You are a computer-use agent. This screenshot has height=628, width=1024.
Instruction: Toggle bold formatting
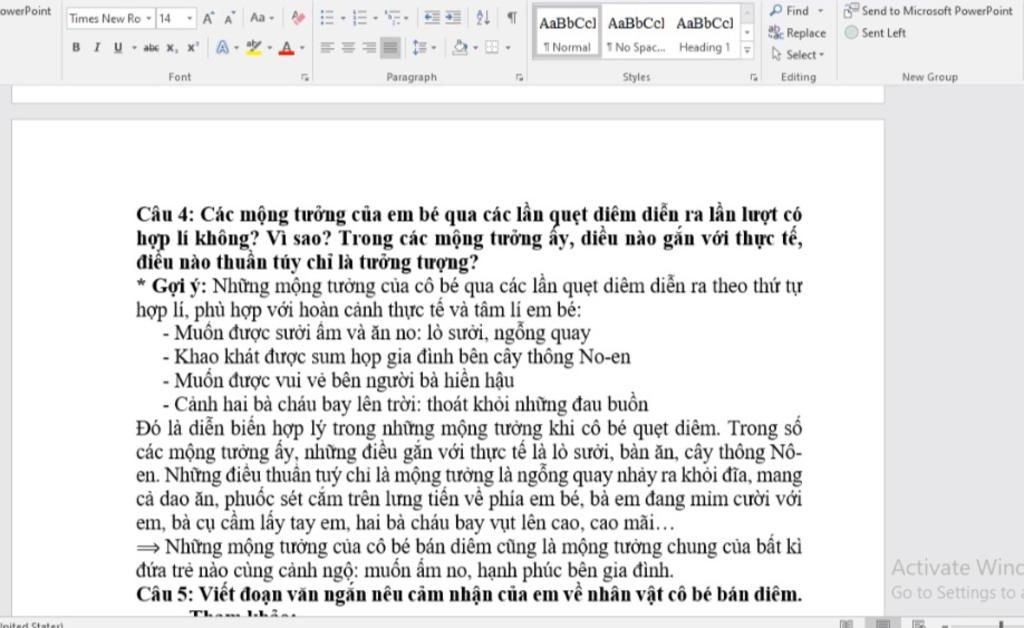[76, 48]
